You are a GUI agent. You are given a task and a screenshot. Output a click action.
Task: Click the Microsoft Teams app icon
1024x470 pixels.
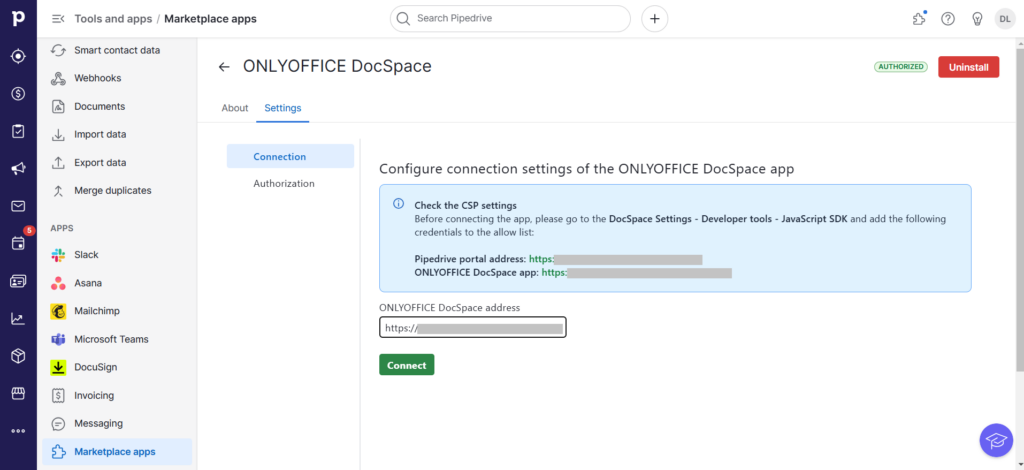(x=58, y=339)
